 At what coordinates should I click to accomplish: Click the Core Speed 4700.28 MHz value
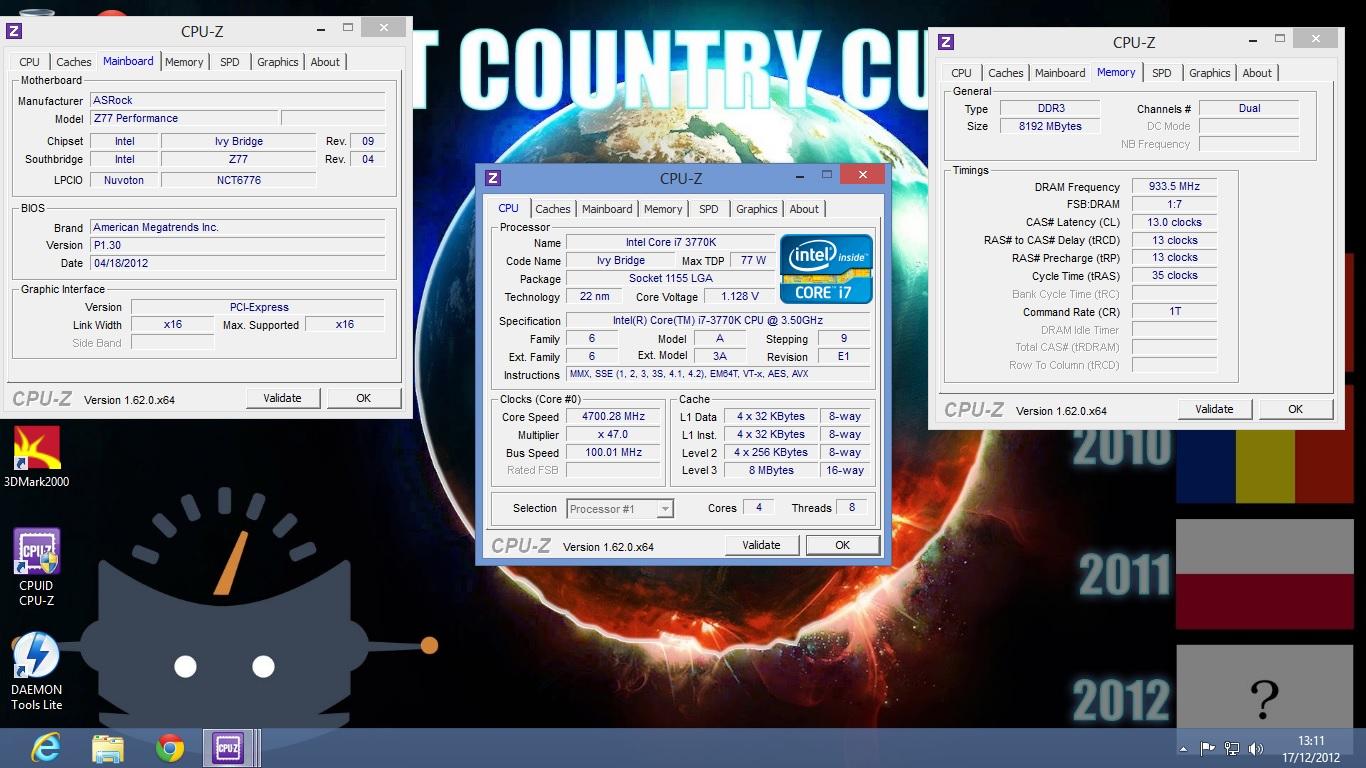[615, 417]
